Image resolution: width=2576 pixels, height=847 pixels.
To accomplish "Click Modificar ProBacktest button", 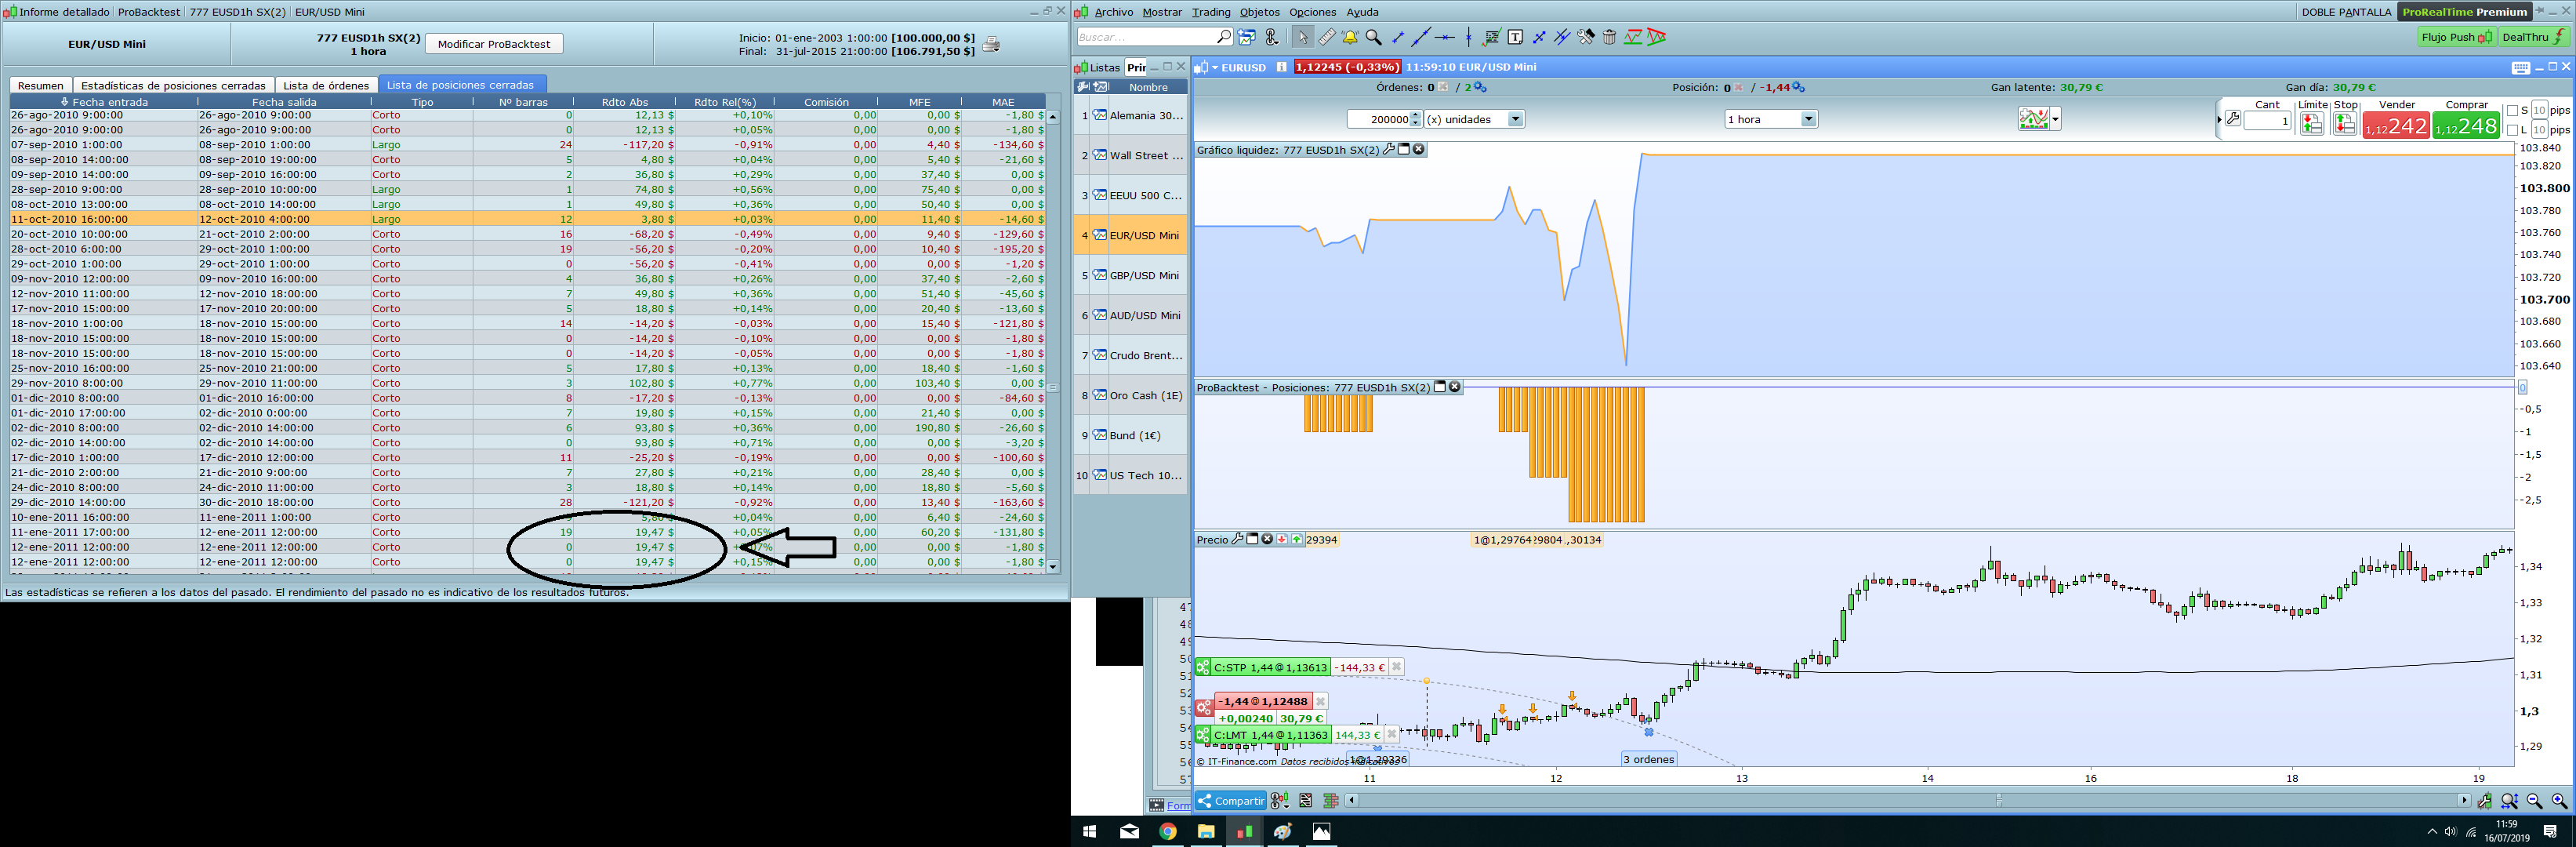I will pyautogui.click(x=494, y=44).
